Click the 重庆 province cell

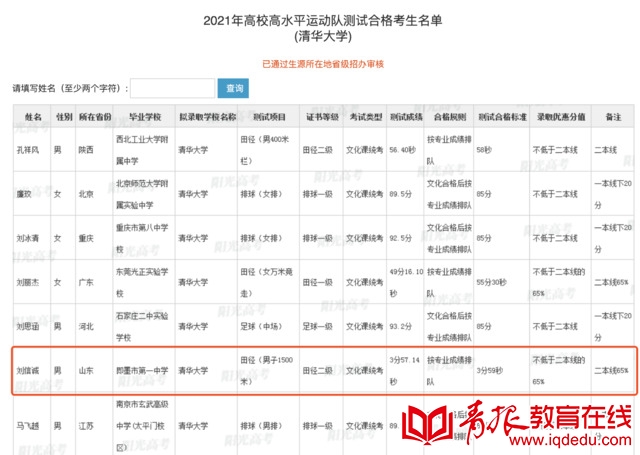click(x=86, y=238)
